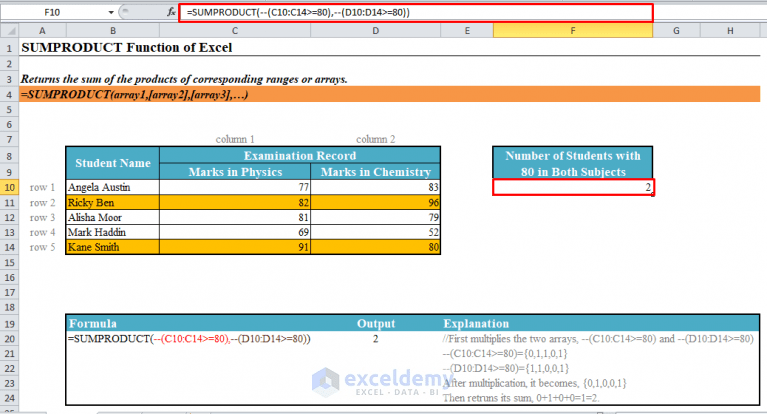Select Chemistry mark 96 cell
This screenshot has width=767, height=414.
(x=376, y=203)
